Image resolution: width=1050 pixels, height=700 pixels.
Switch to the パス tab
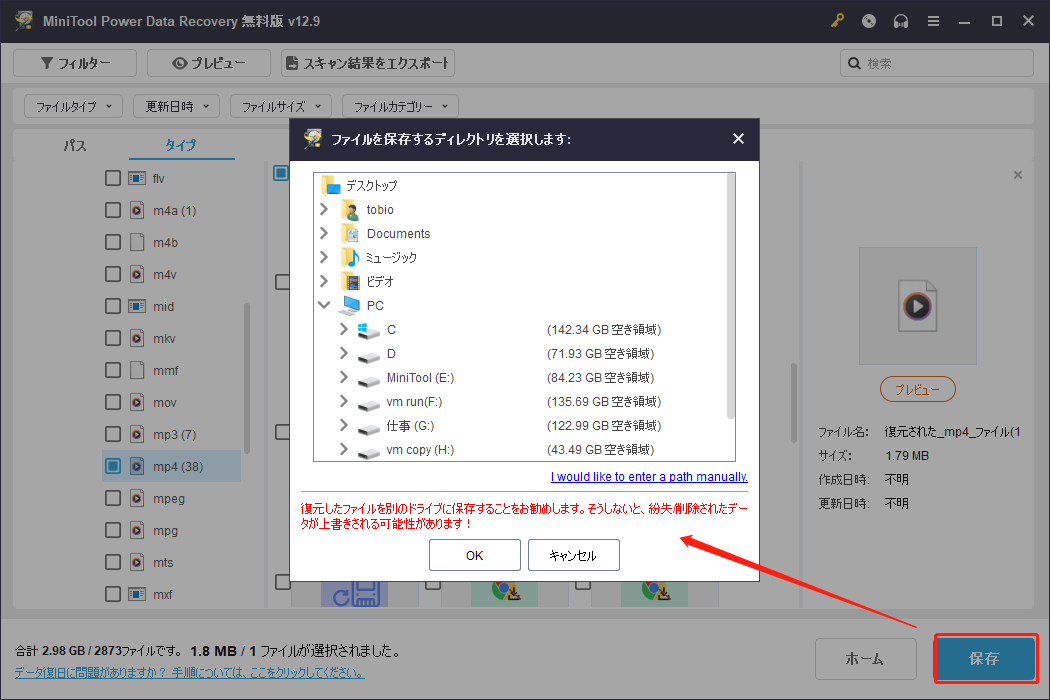click(x=74, y=145)
